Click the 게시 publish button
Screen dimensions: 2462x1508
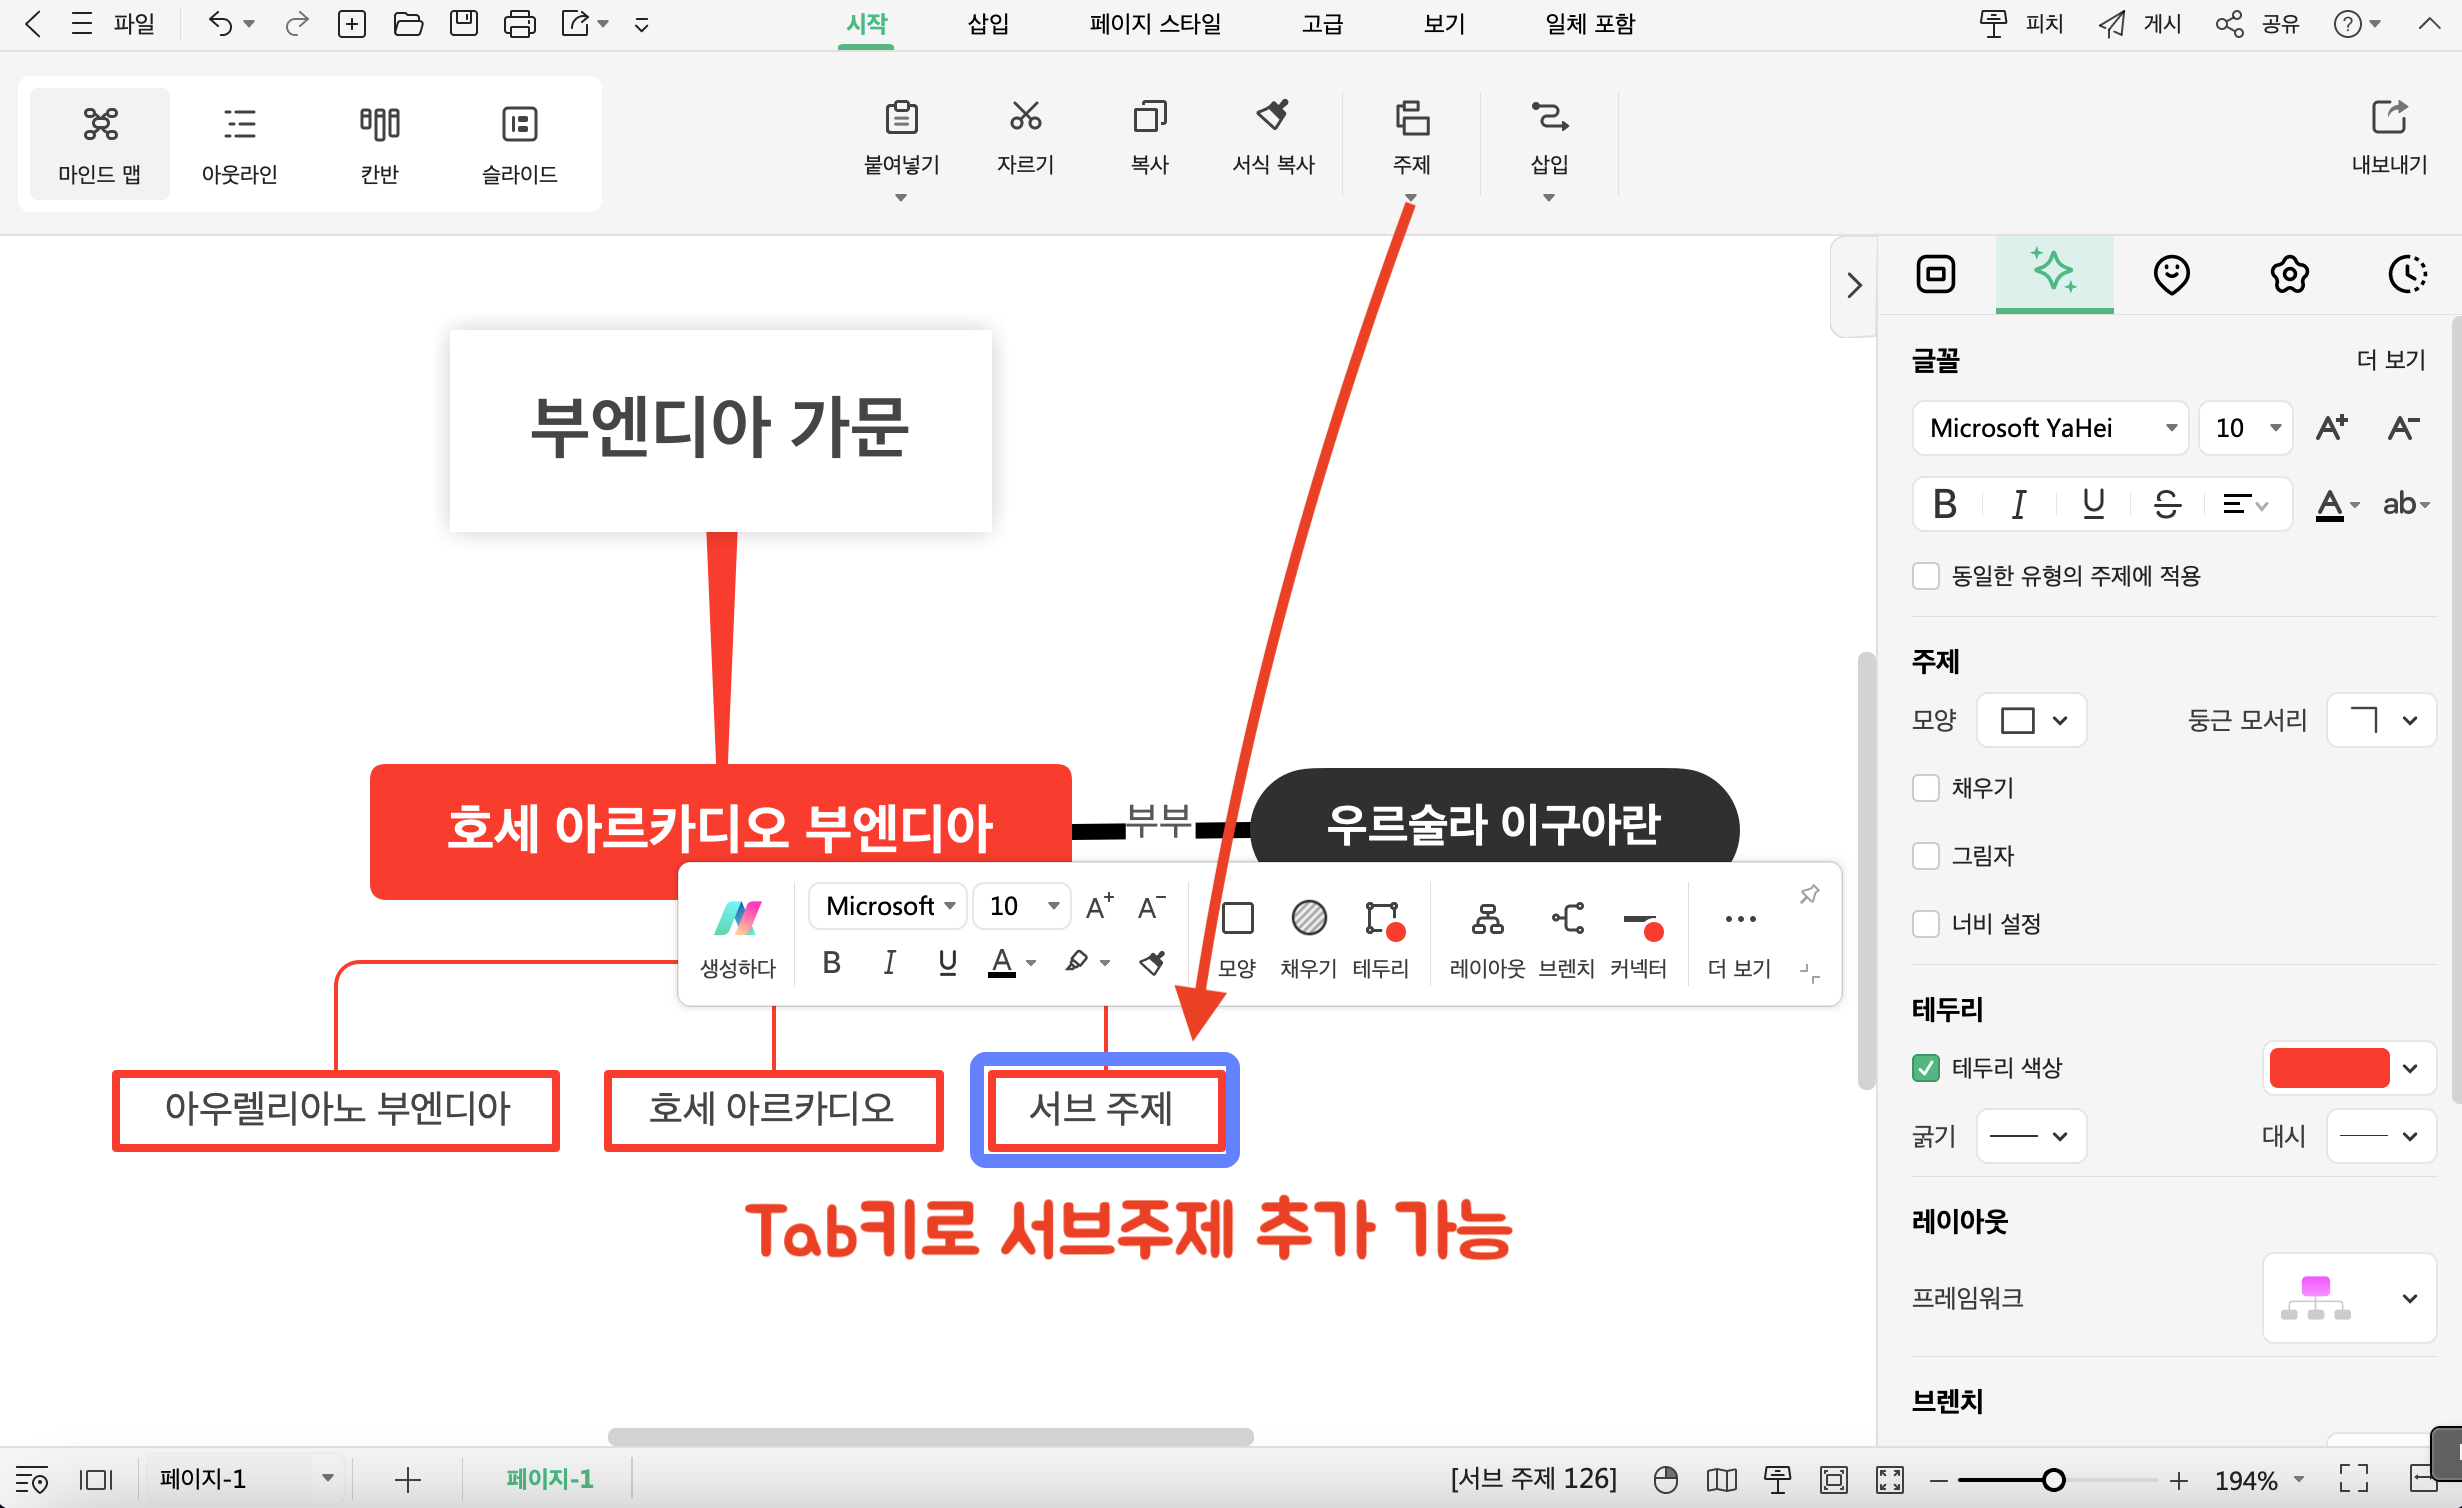pyautogui.click(x=2140, y=24)
